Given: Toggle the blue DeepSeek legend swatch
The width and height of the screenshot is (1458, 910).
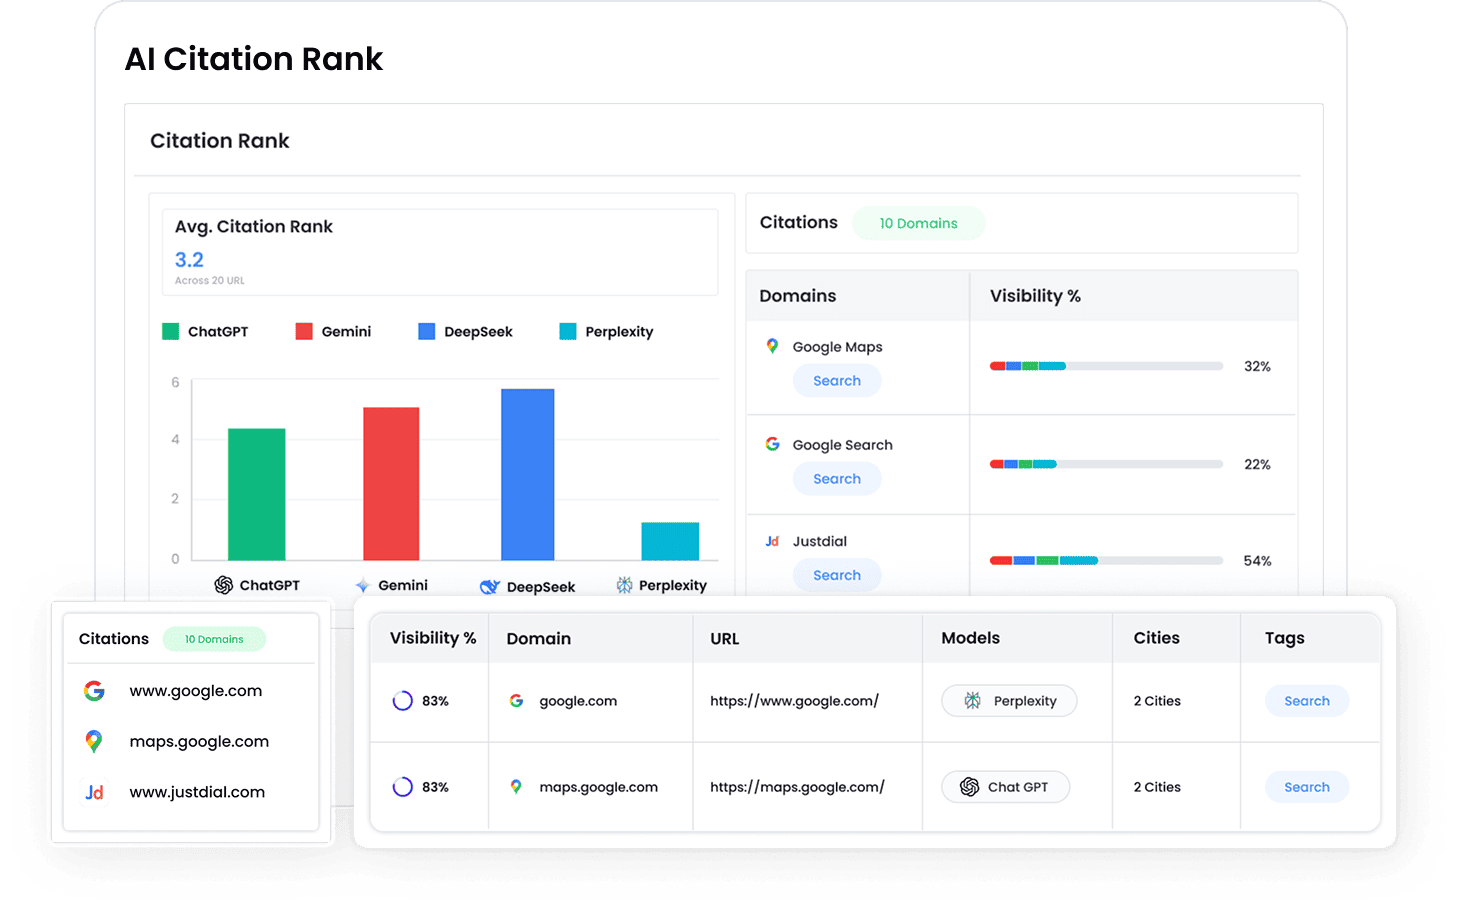Looking at the screenshot, I should [427, 331].
